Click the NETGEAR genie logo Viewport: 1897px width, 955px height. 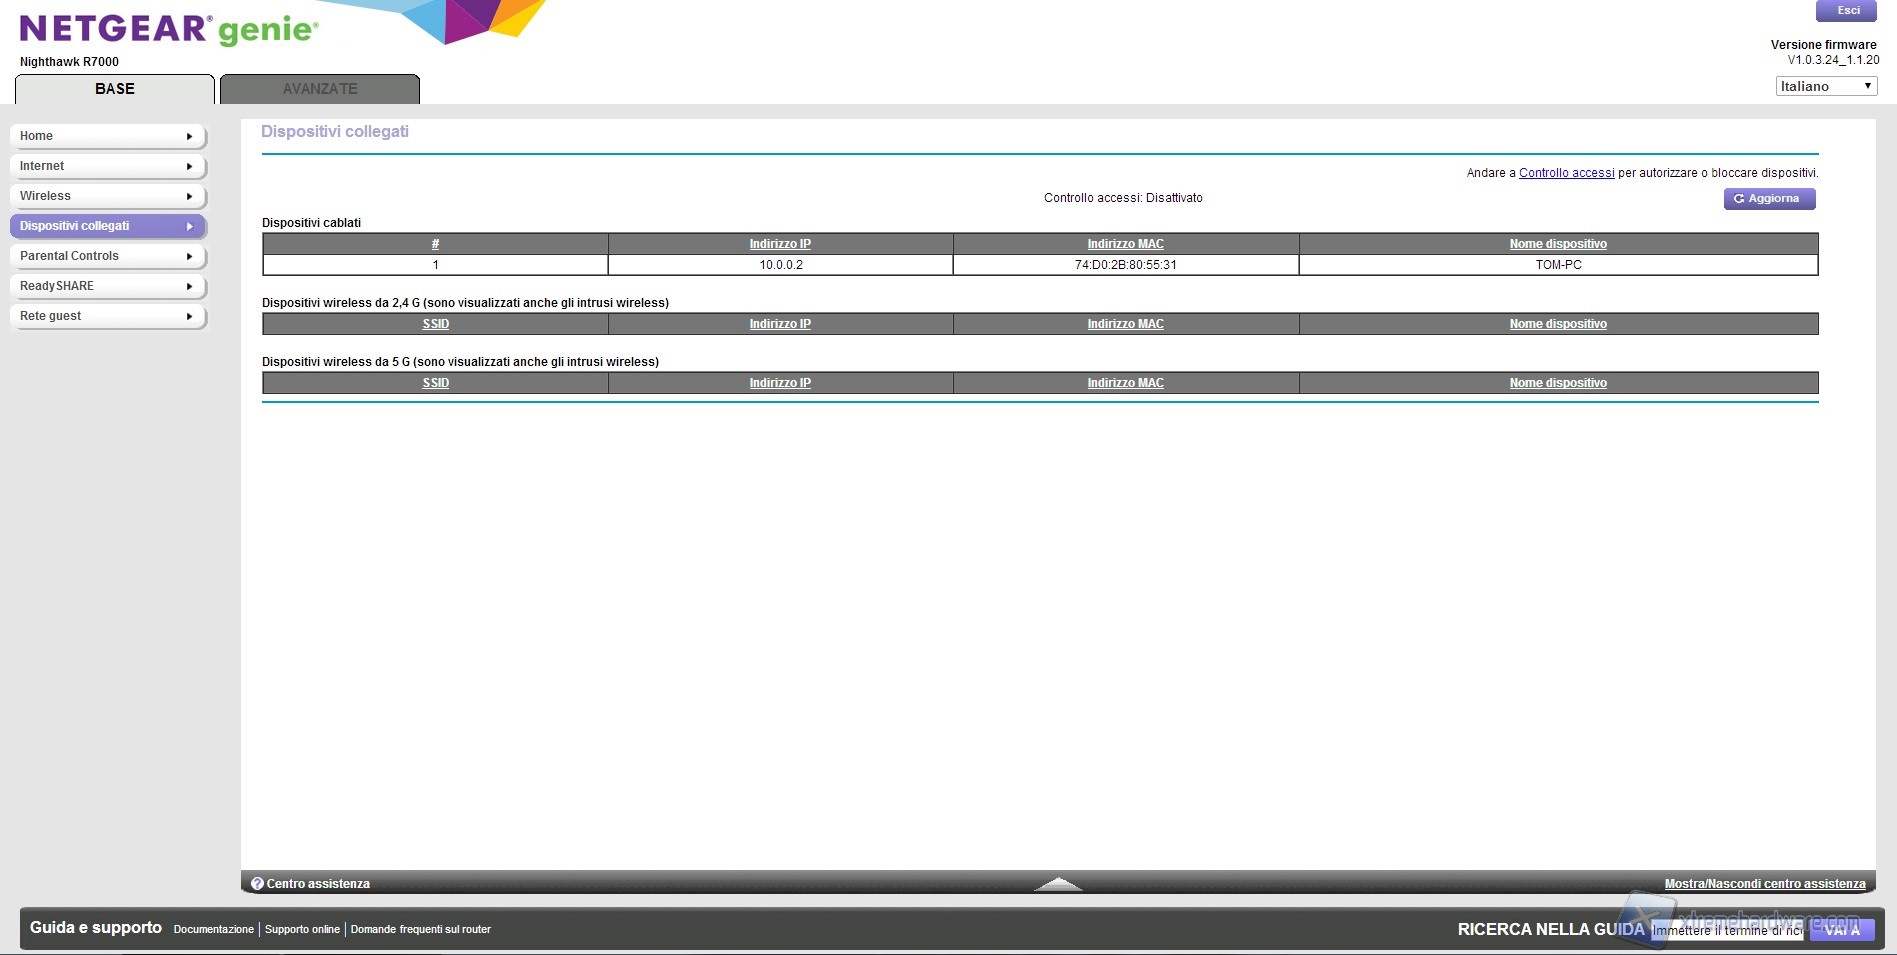(x=168, y=29)
